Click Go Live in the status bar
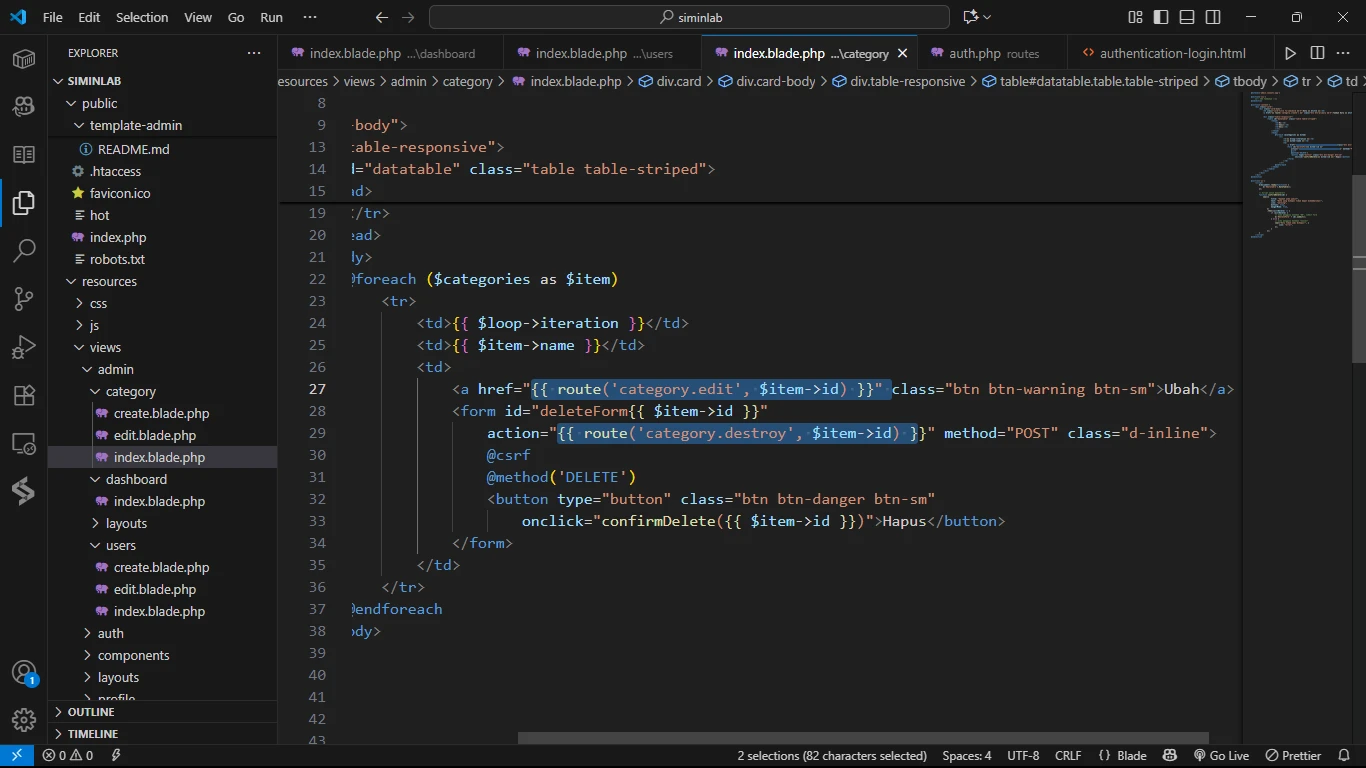This screenshot has width=1366, height=768. click(x=1221, y=756)
